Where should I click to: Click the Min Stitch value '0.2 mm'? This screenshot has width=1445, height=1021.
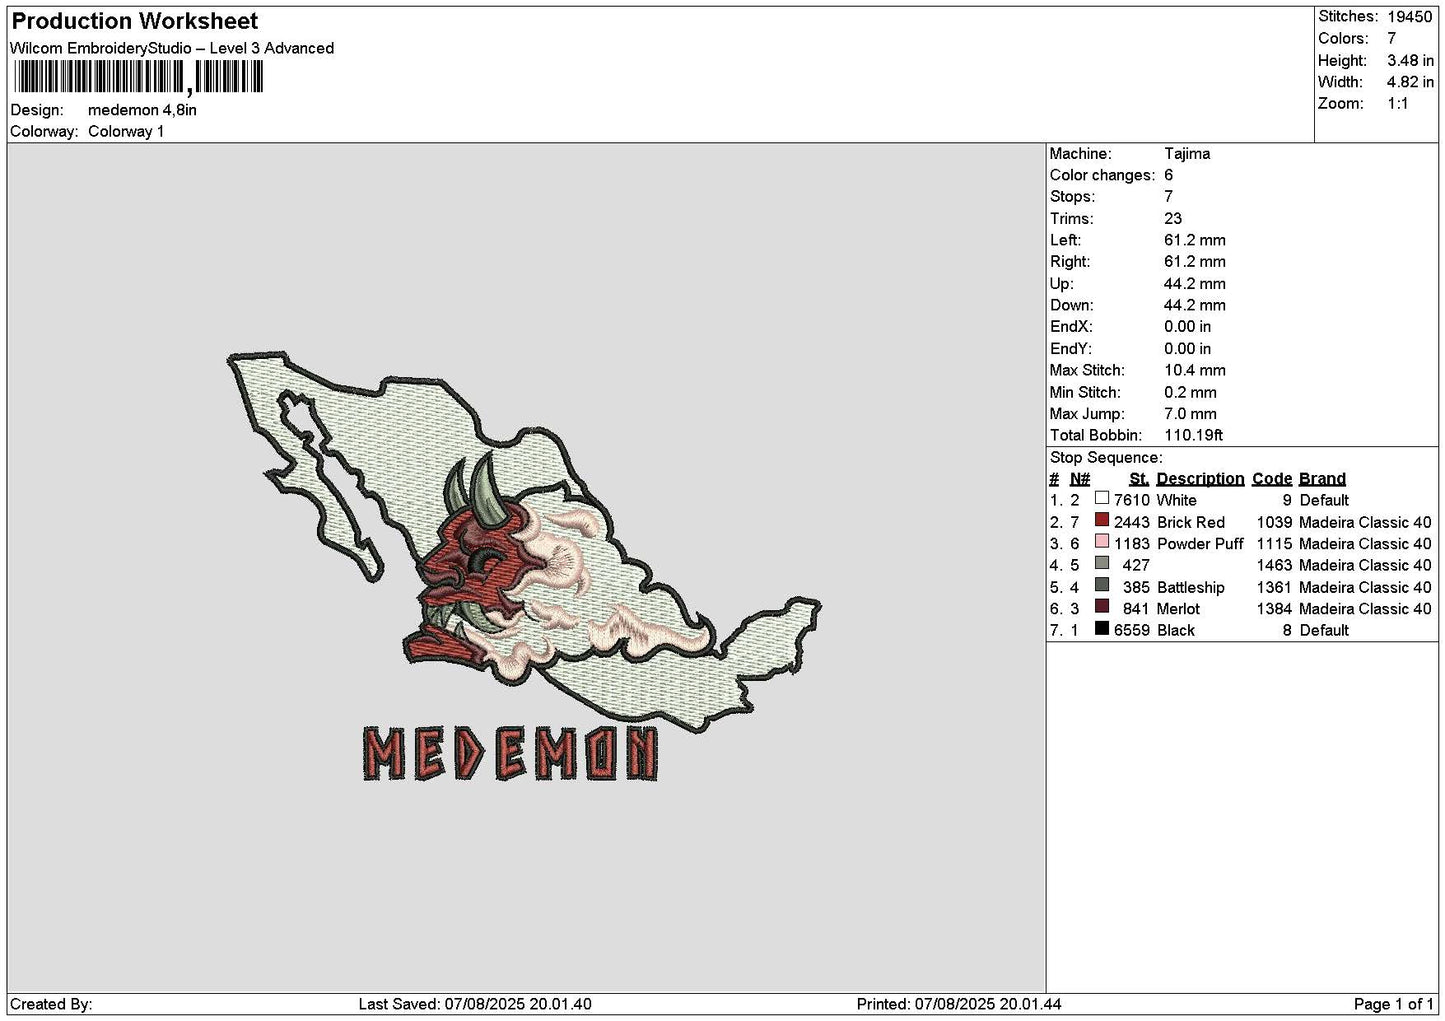click(x=1190, y=393)
